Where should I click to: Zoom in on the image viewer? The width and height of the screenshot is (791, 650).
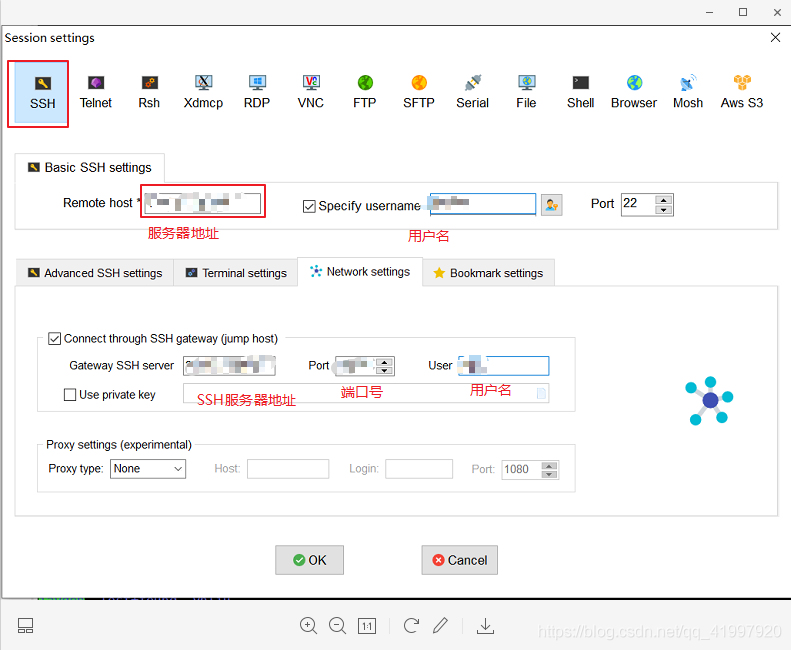point(308,626)
